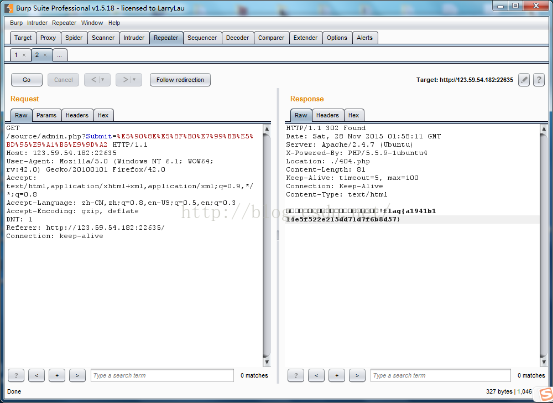
Task: Select the request Headers tab
Action: point(77,115)
